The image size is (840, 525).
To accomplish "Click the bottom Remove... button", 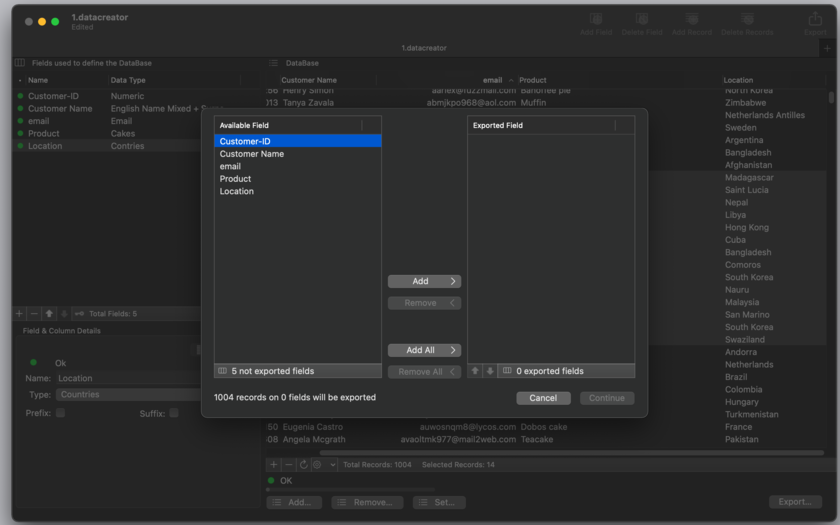I will [x=367, y=502].
